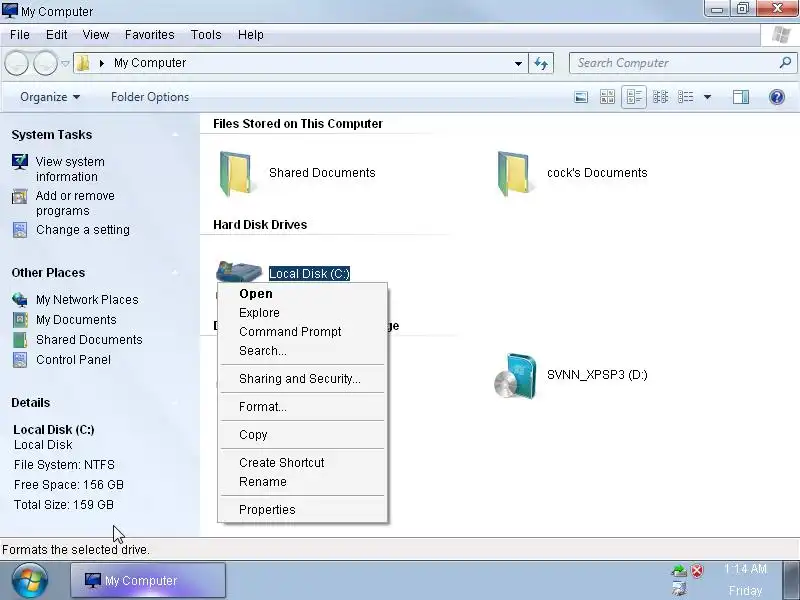This screenshot has width=800, height=600.
Task: Click the blue Help question mark icon
Action: point(777,97)
